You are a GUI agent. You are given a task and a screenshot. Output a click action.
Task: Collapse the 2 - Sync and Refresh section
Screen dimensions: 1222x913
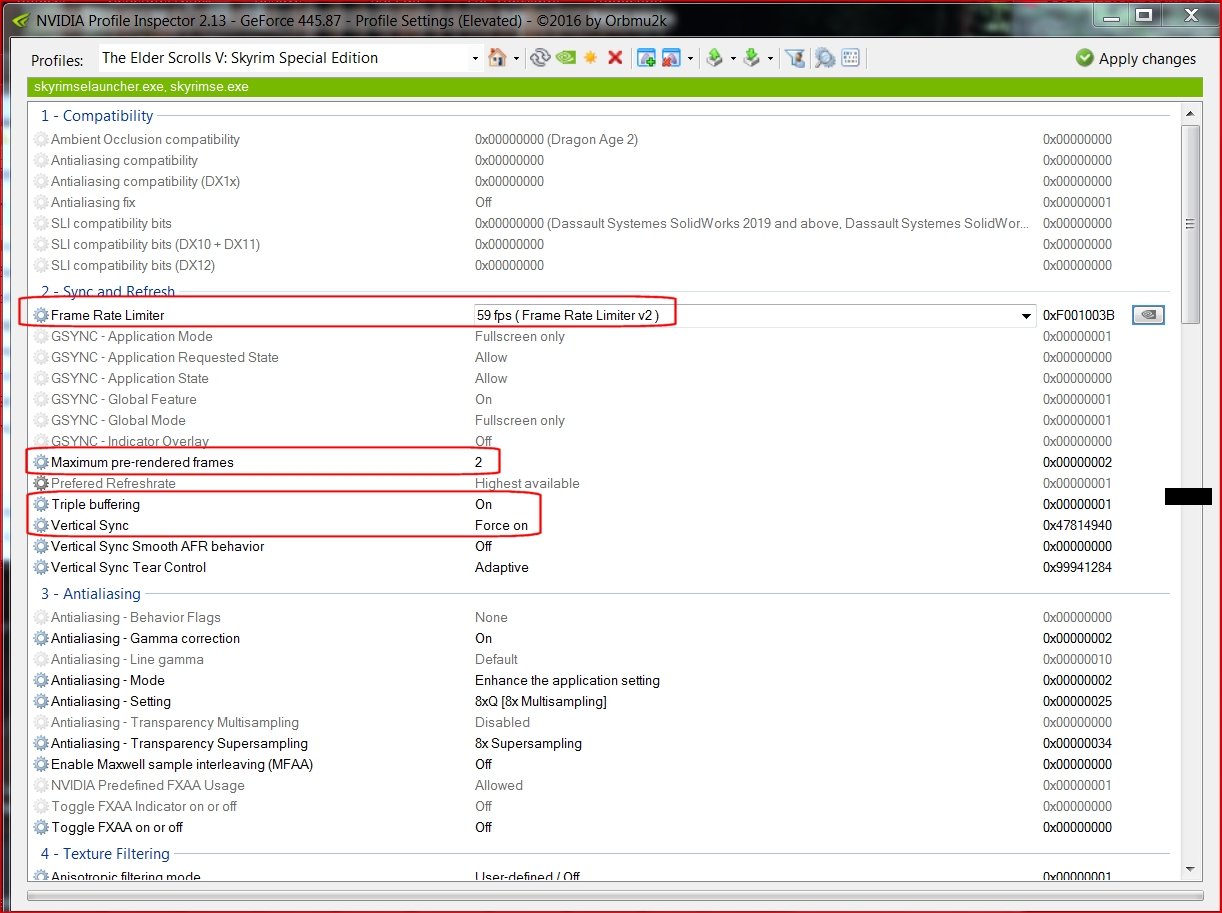[108, 292]
